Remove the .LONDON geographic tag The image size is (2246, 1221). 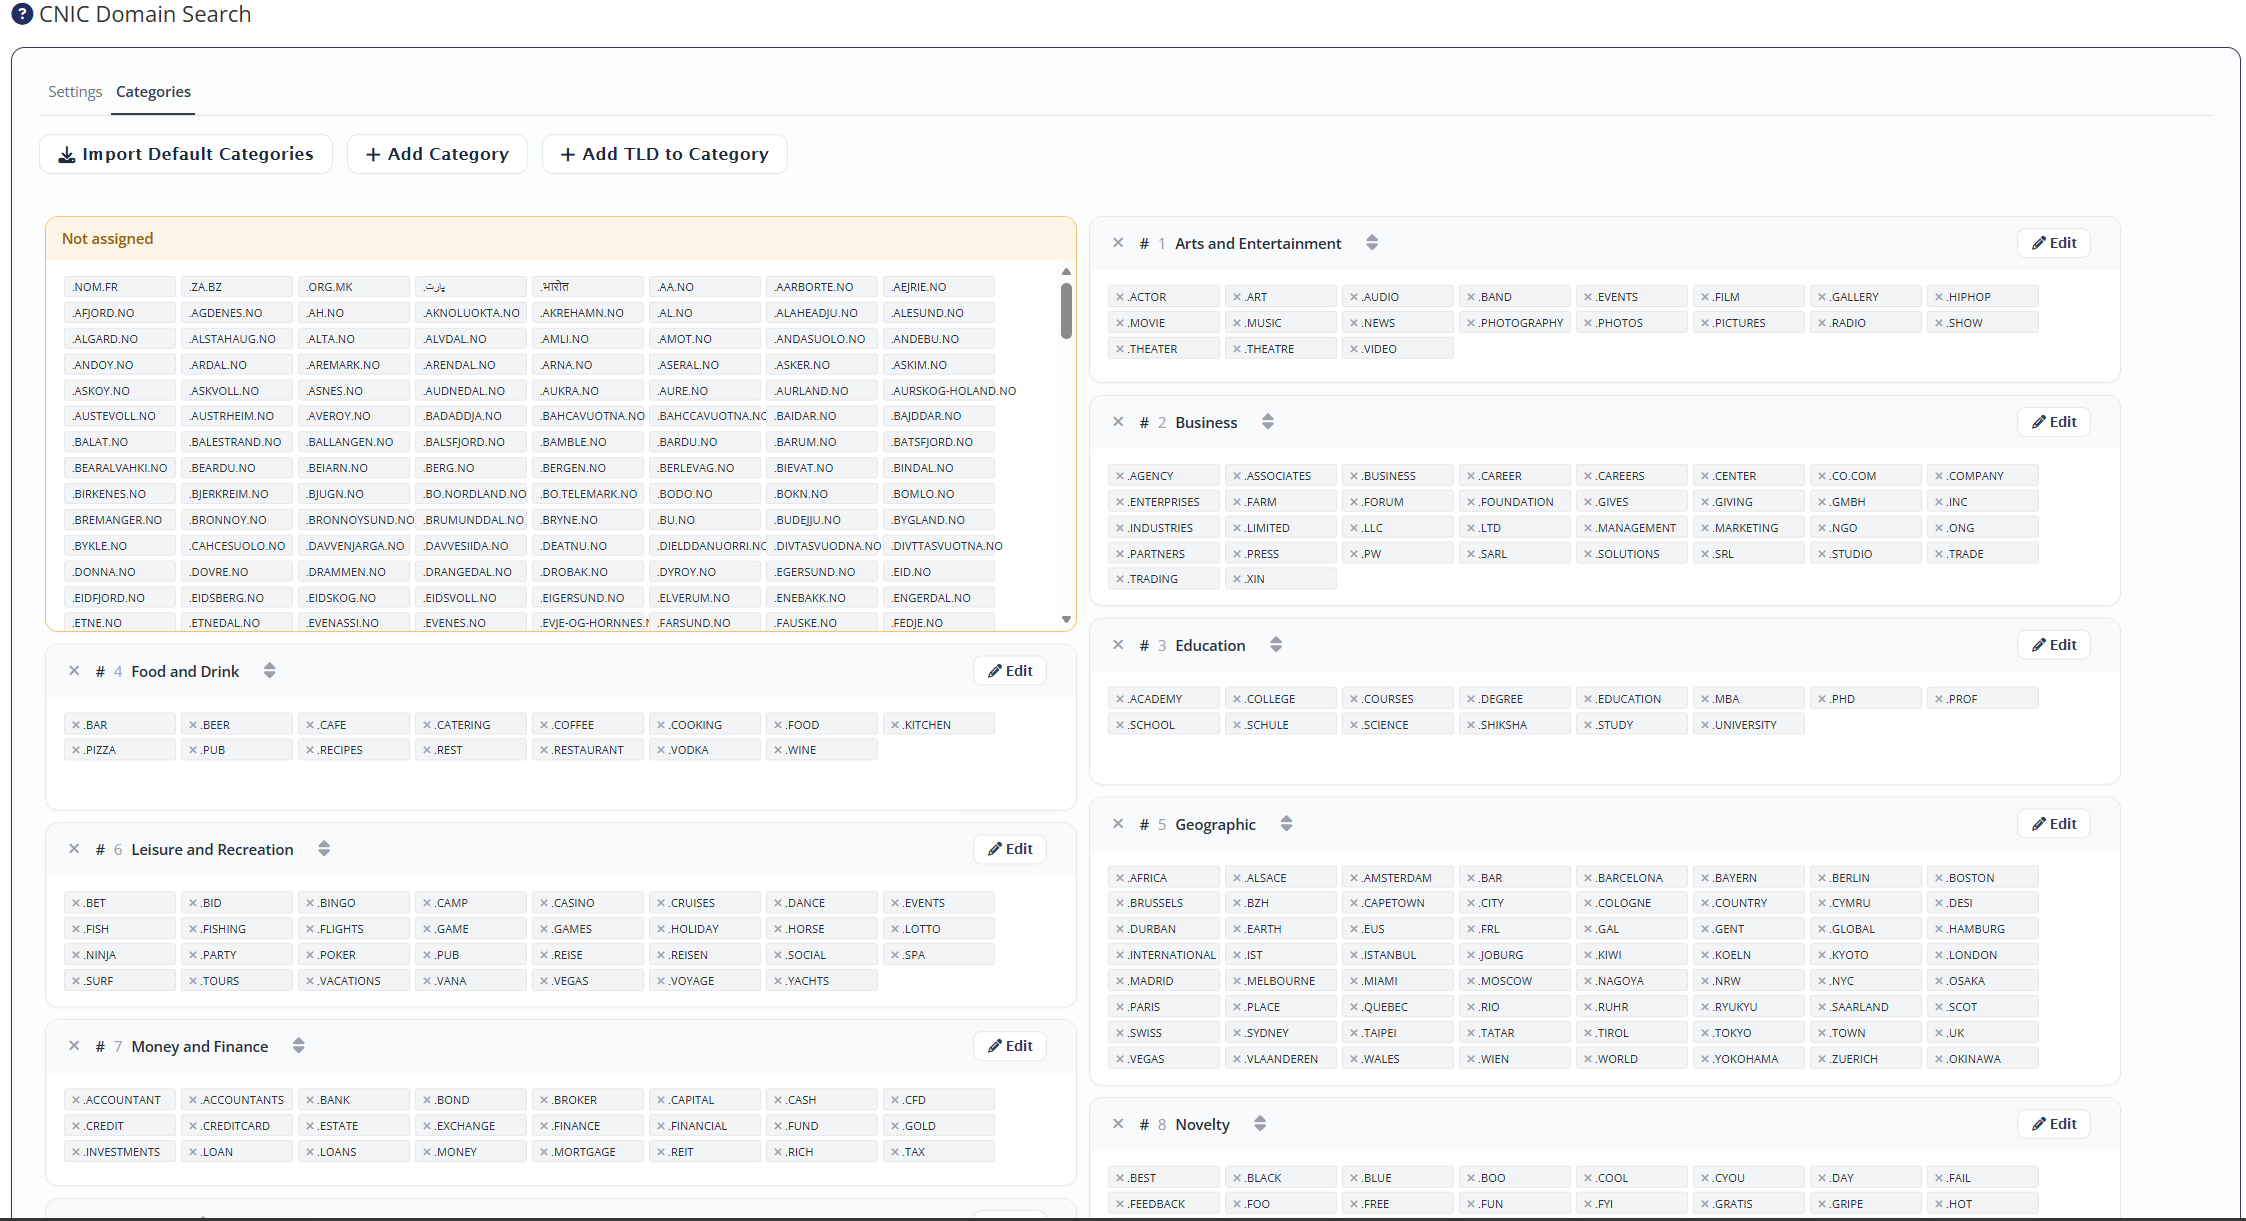[1939, 955]
